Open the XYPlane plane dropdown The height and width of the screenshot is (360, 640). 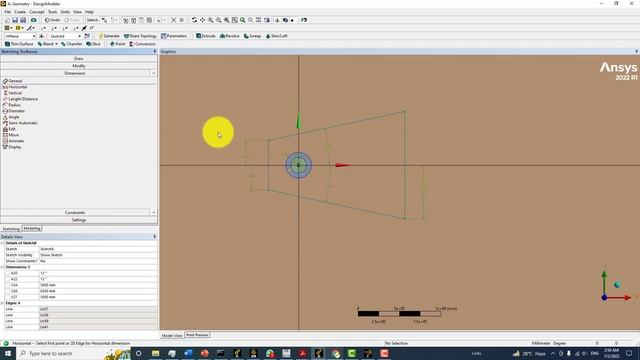34,36
